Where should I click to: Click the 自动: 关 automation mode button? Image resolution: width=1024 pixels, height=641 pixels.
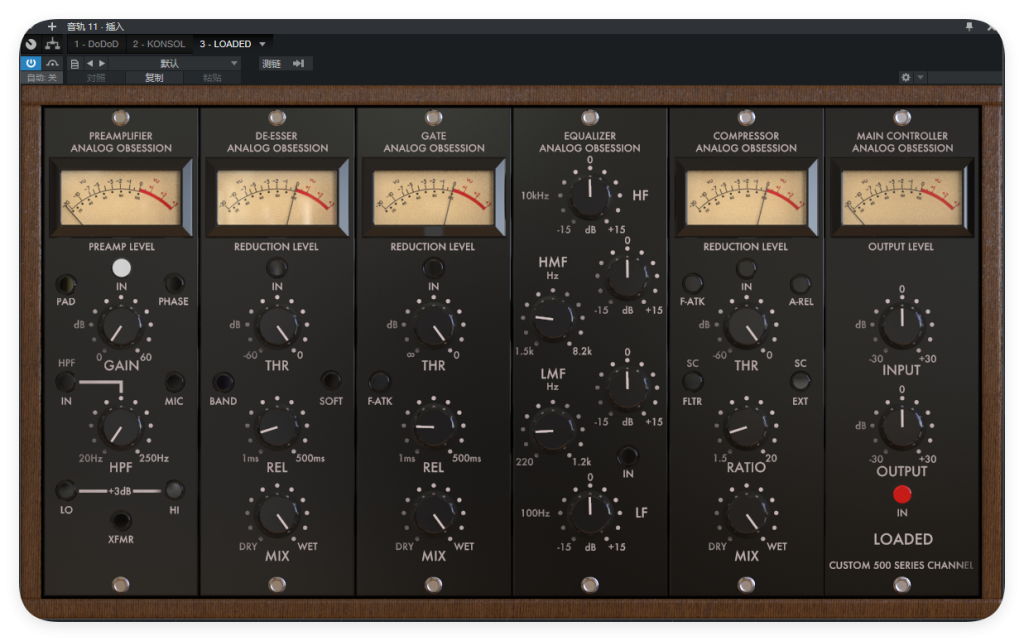click(x=42, y=78)
